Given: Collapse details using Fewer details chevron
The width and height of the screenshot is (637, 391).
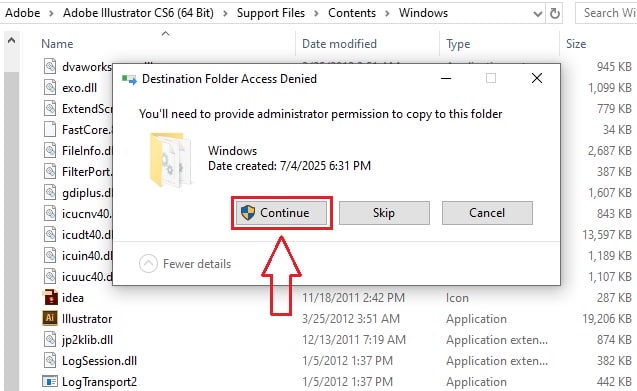Looking at the screenshot, I should click(x=148, y=264).
